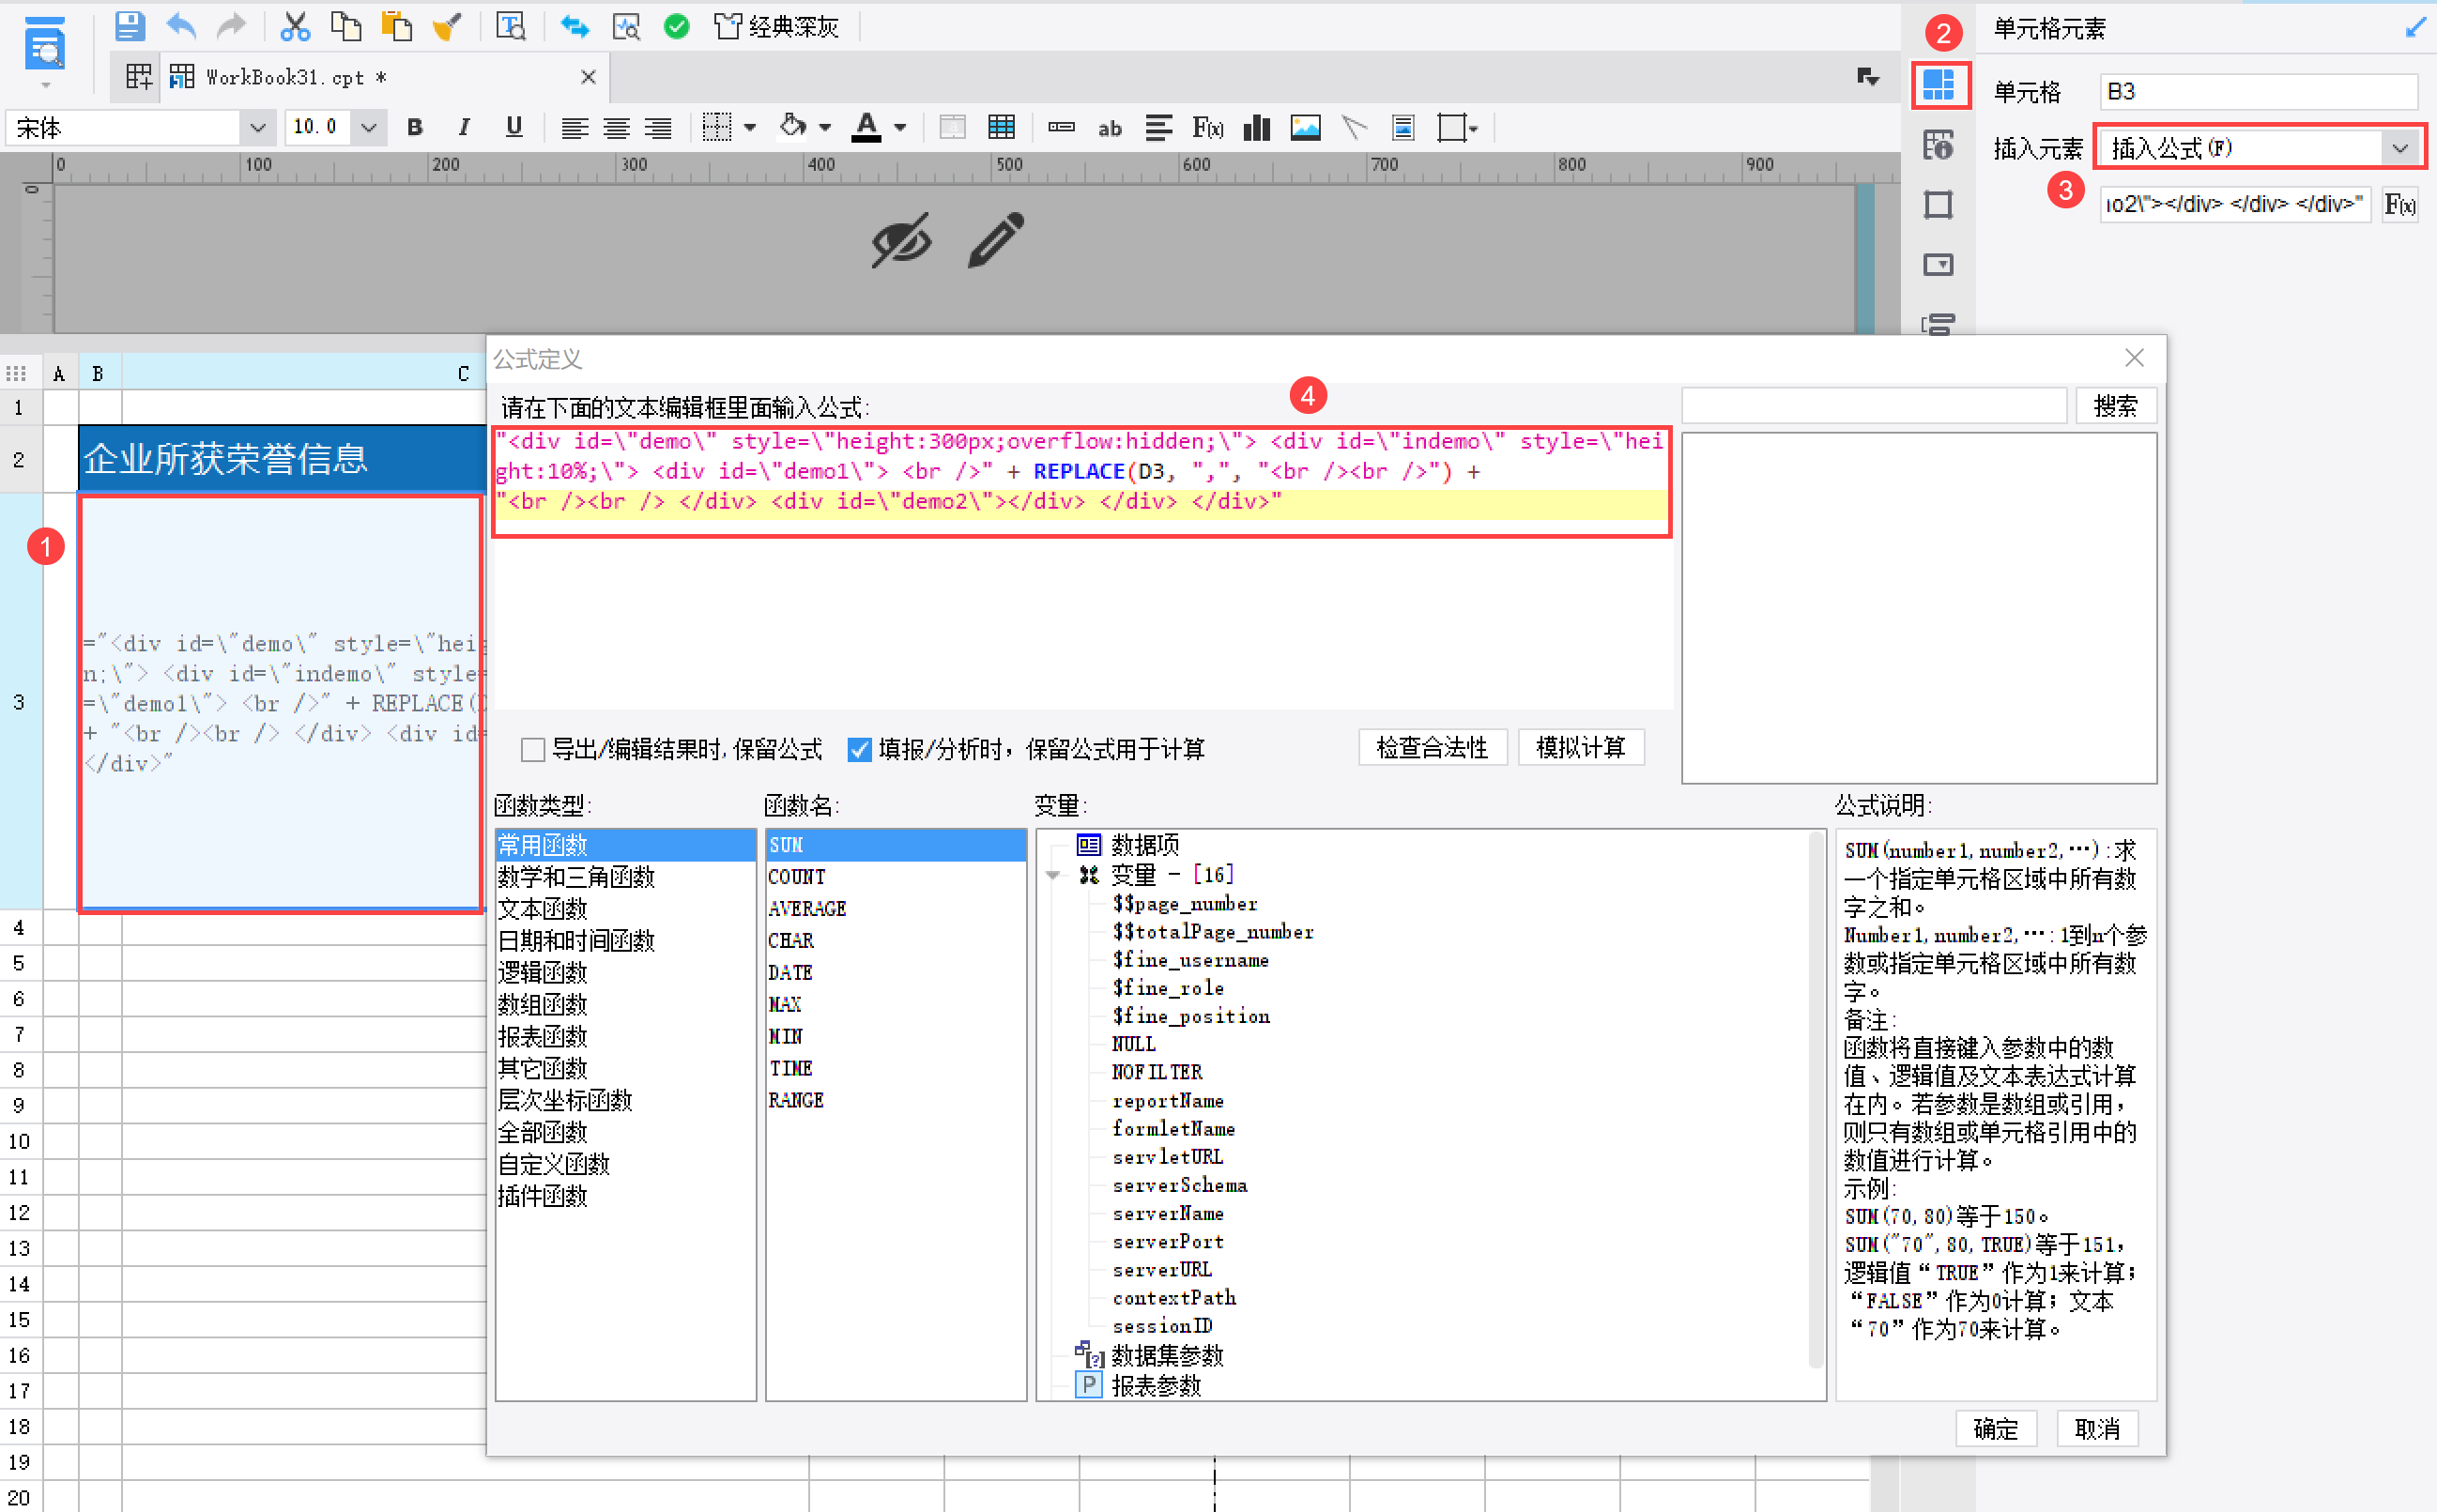The image size is (2437, 1512).
Task: Open the cell element panel icon
Action: 1939,86
